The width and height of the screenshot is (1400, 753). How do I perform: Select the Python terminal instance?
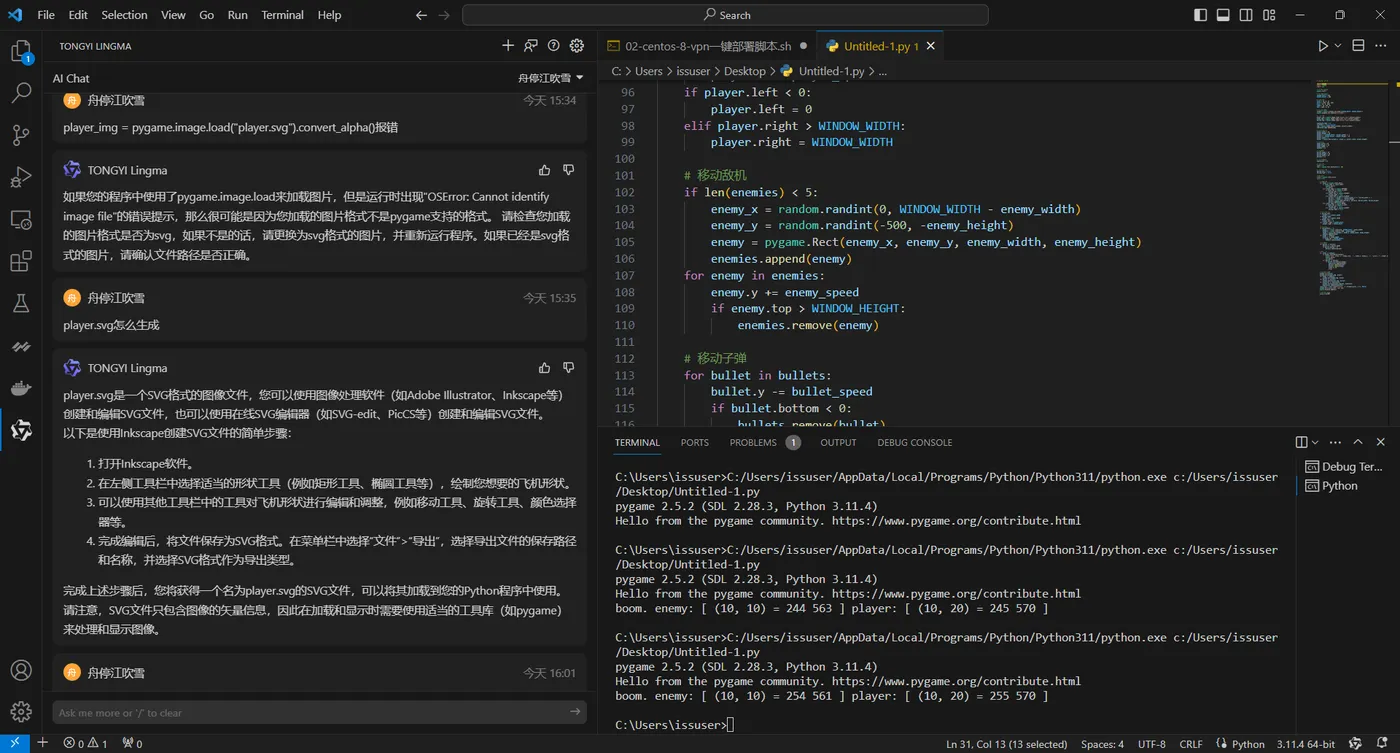tap(1345, 485)
